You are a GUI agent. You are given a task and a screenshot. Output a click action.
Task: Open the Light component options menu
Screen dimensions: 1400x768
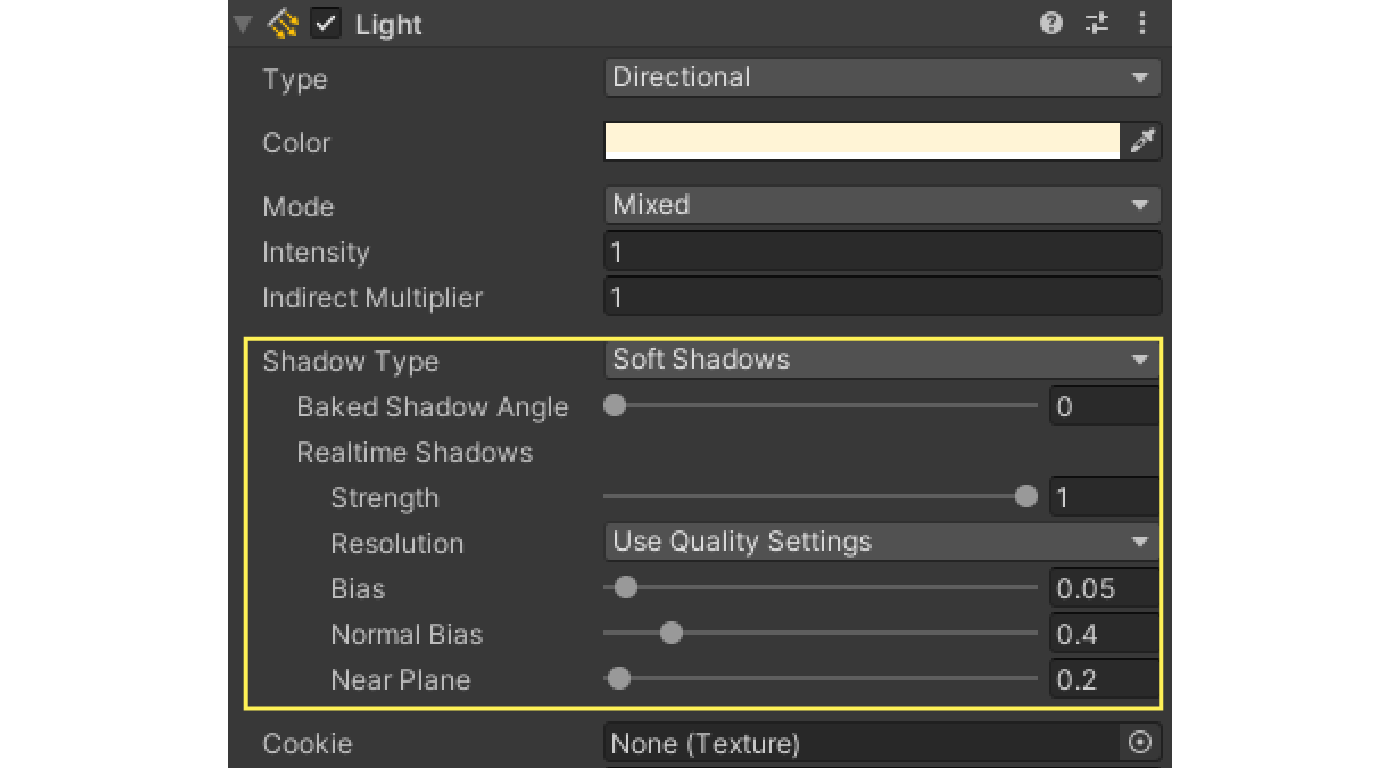coord(1142,24)
